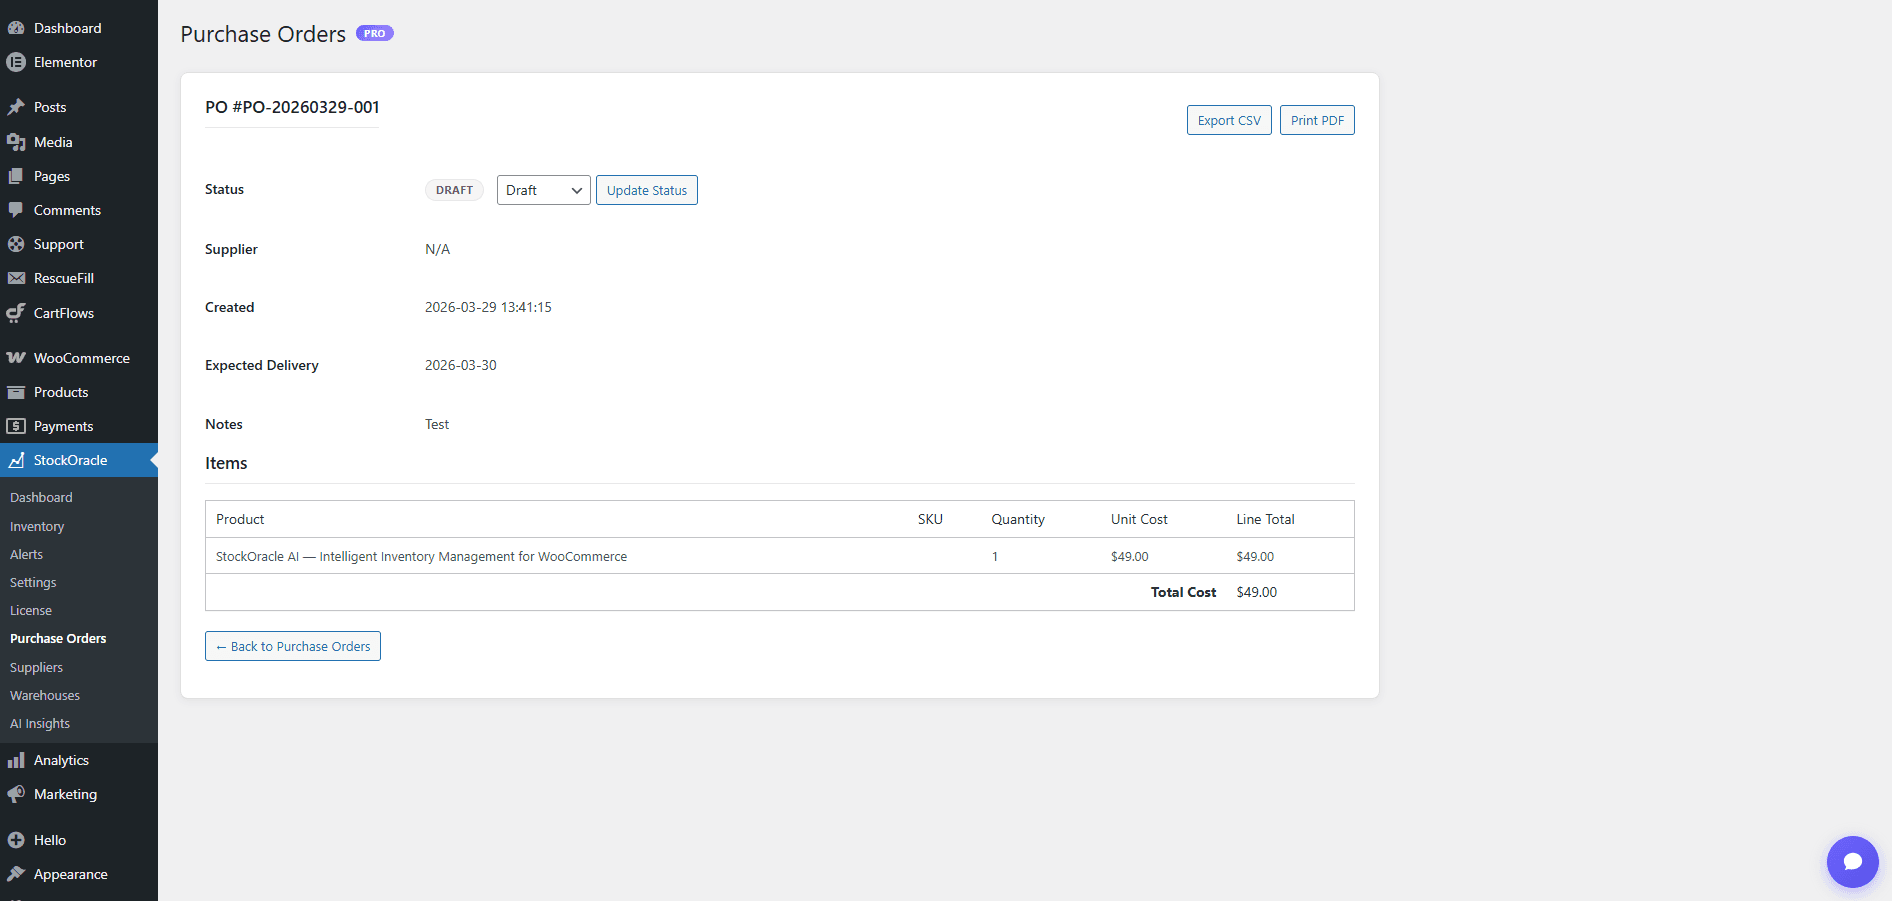The image size is (1892, 901).
Task: Click the RescueFill envelope icon
Action: (16, 278)
